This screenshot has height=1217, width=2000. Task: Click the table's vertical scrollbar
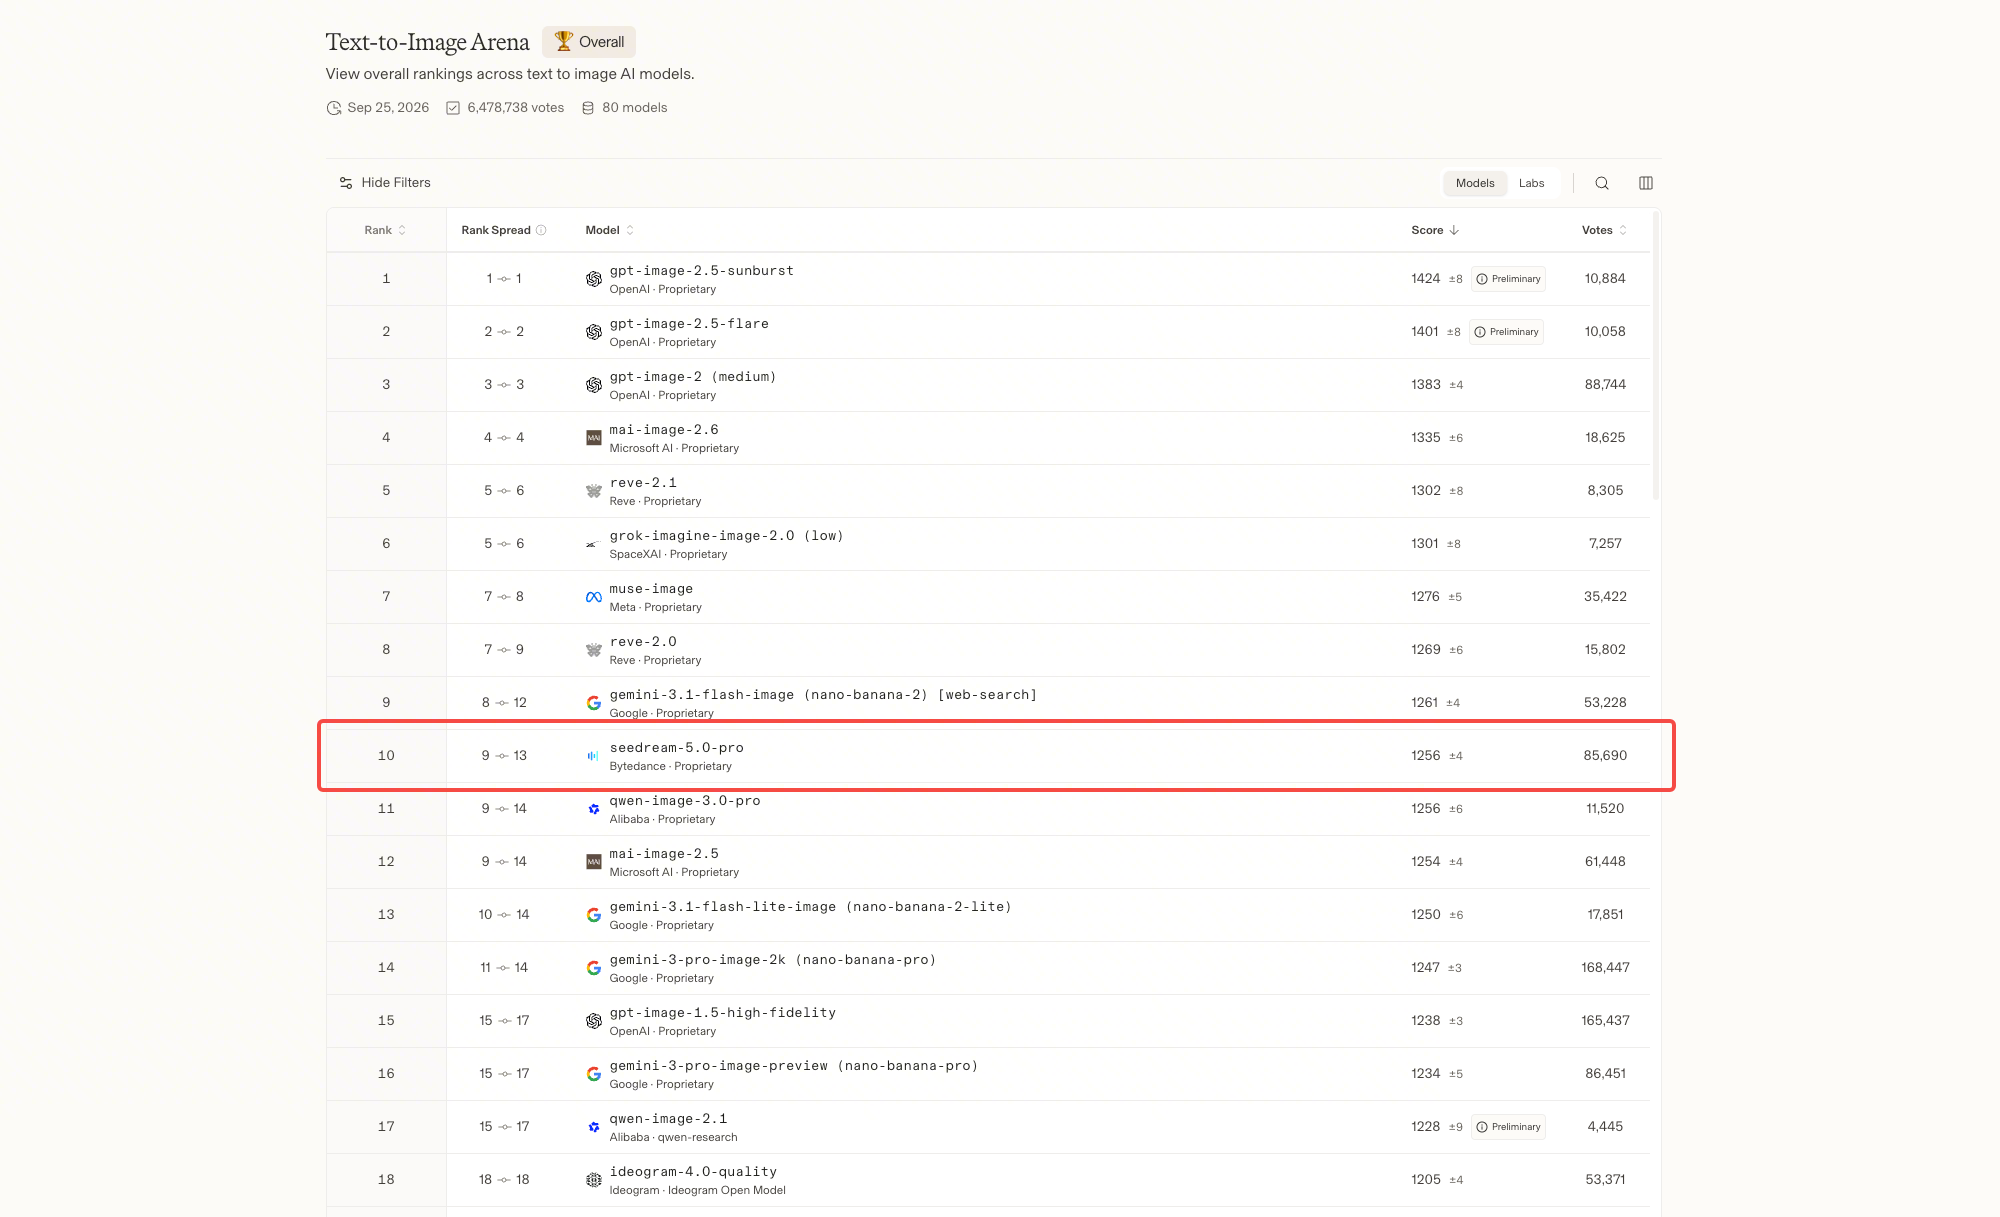(x=1656, y=355)
